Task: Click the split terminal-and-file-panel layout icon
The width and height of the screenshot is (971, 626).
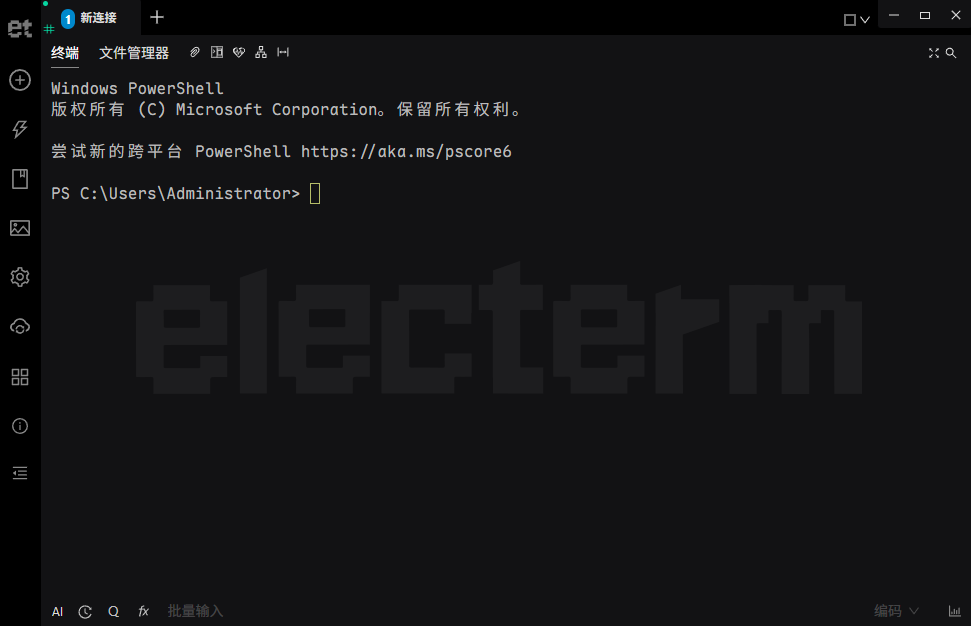Action: 217,53
